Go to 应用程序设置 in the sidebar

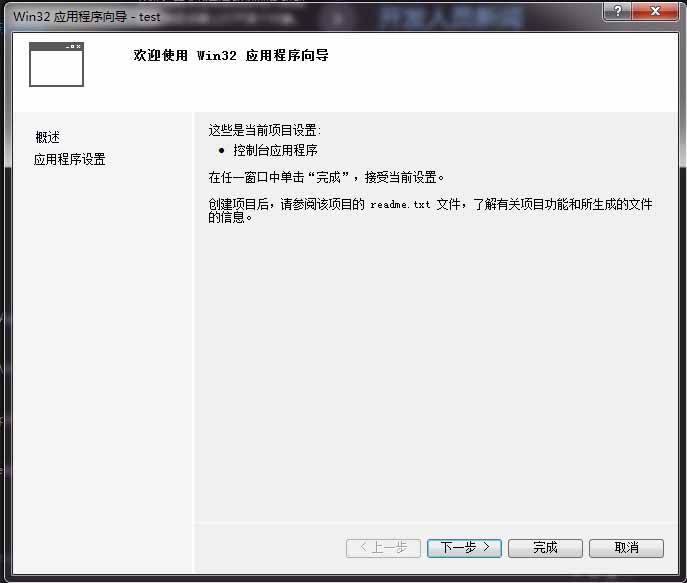[70, 159]
